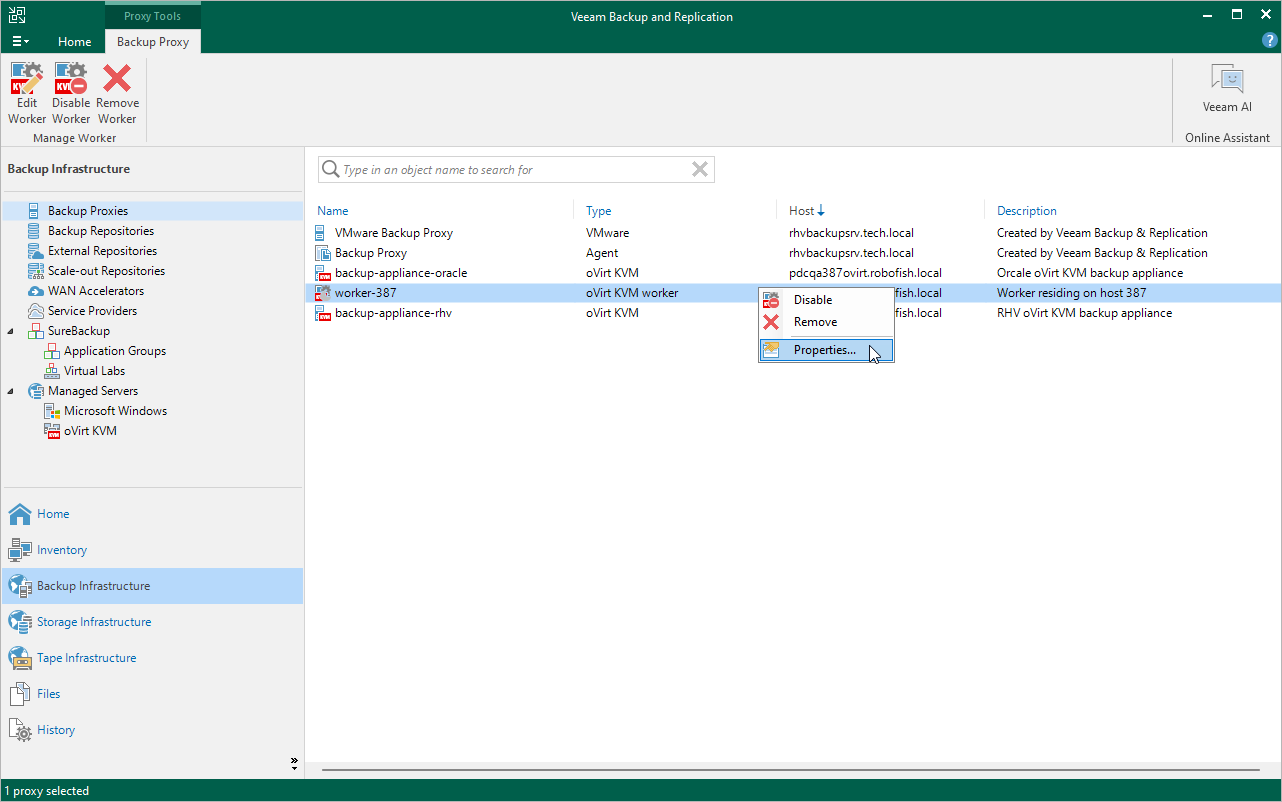This screenshot has height=802, width=1282.
Task: Open the WAN Accelerators node
Action: (95, 291)
